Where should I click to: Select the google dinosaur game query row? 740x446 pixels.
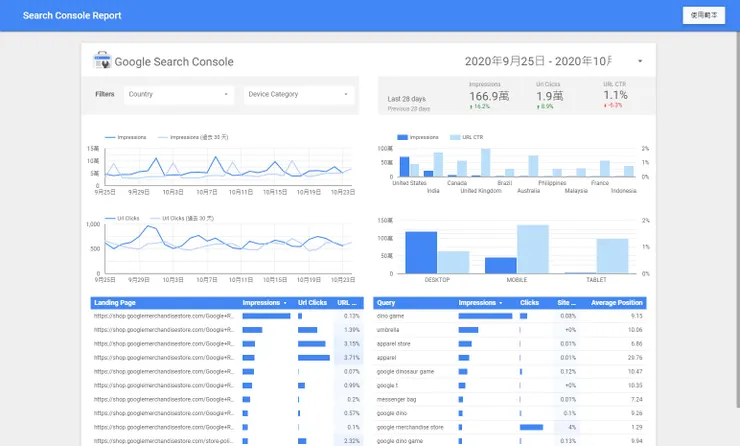(x=510, y=372)
